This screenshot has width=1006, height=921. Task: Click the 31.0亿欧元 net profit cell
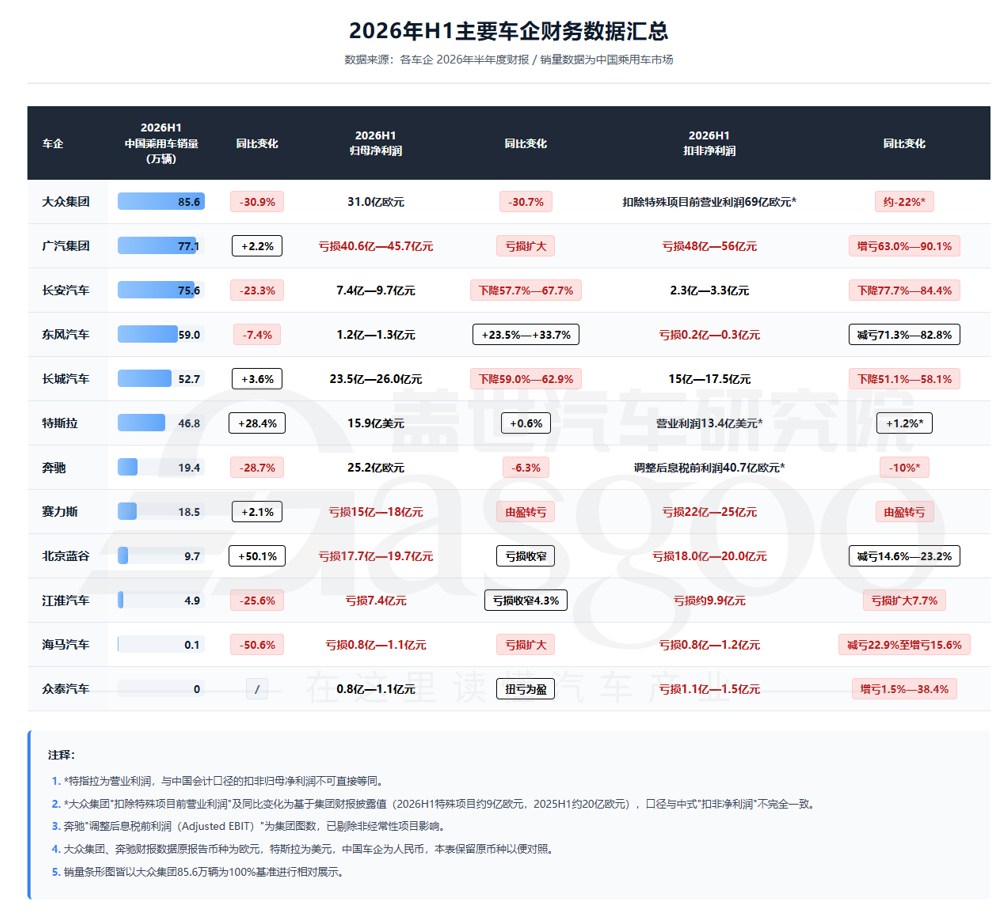click(375, 201)
